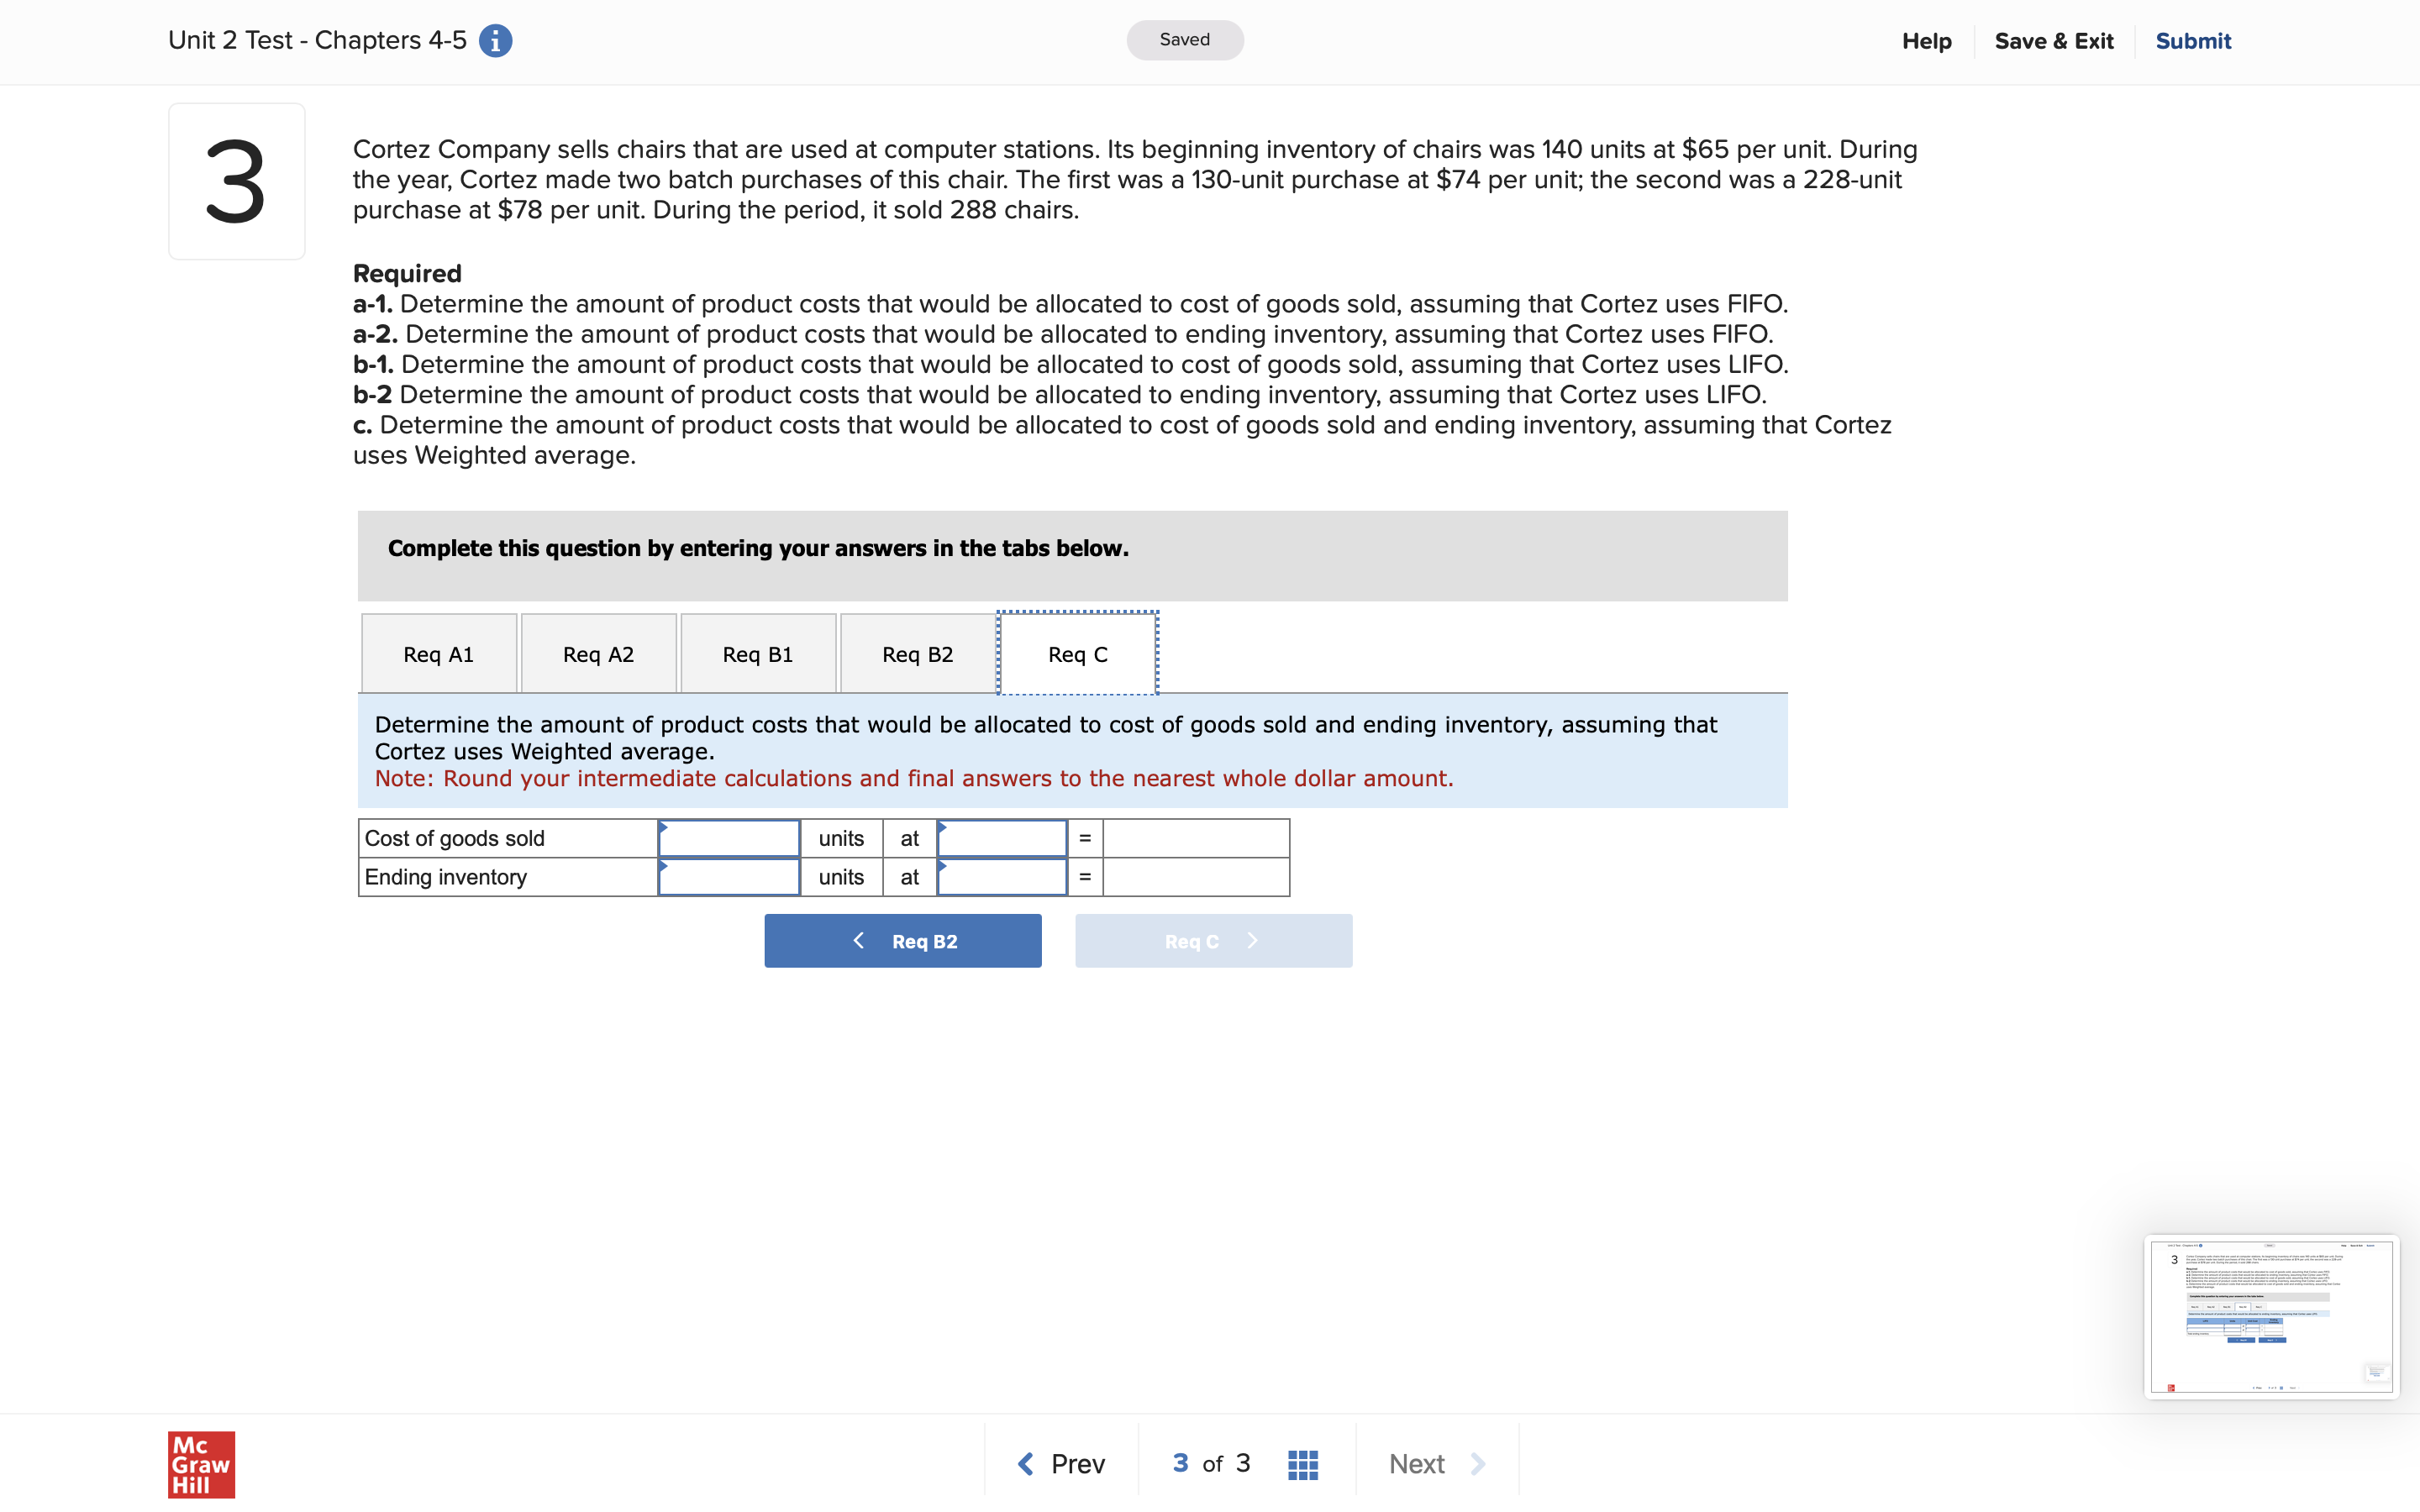The height and width of the screenshot is (1512, 2420).
Task: Click the McGraw Hill logo
Action: coord(201,1464)
